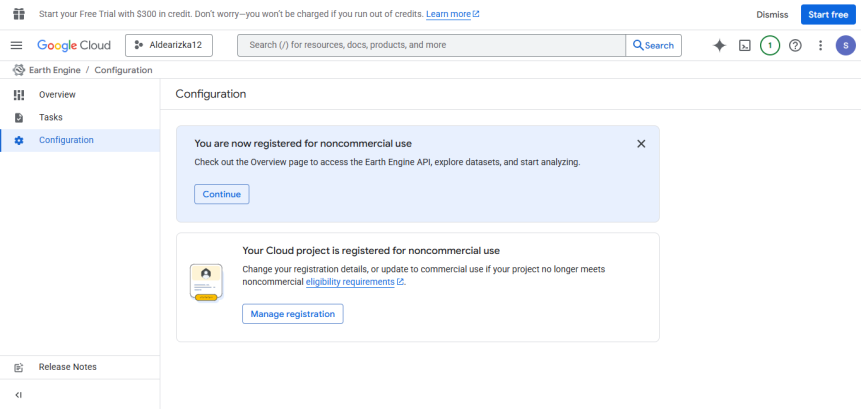Screen dimensions: 861x409
Task: Click Configuration breadcrumb text
Action: pos(124,70)
